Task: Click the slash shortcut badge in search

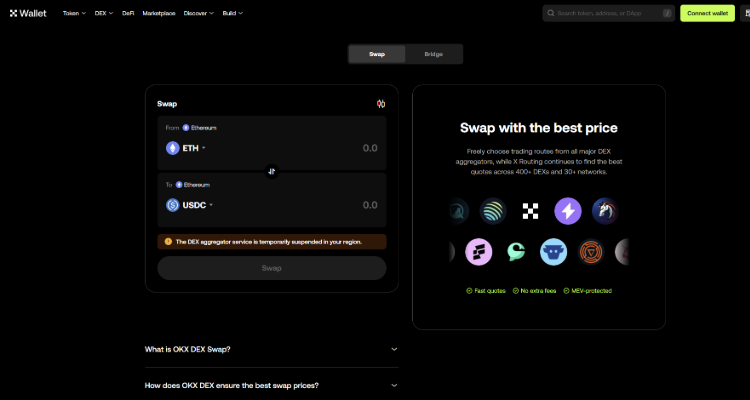Action: (667, 13)
